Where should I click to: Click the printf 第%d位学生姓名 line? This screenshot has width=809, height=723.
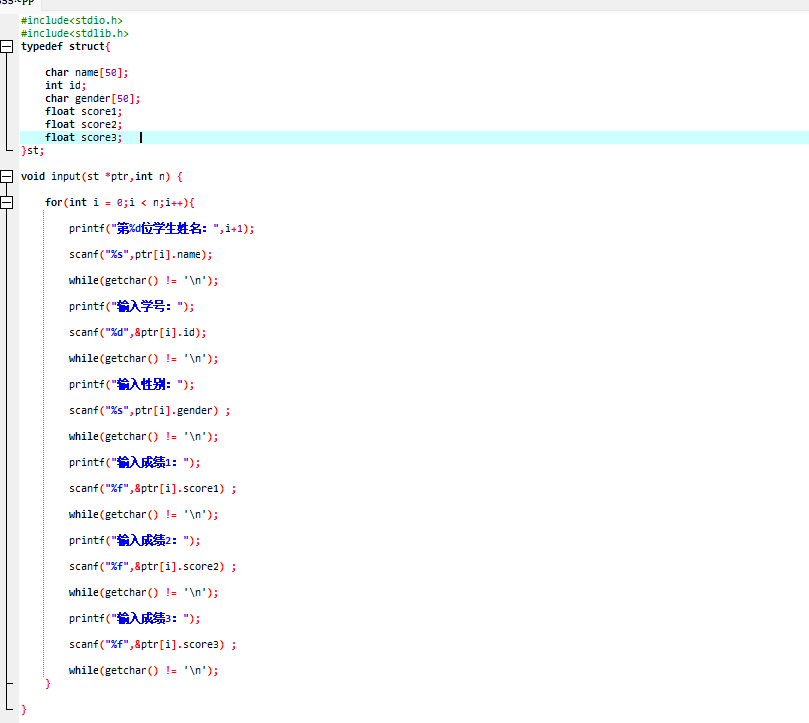coord(161,229)
